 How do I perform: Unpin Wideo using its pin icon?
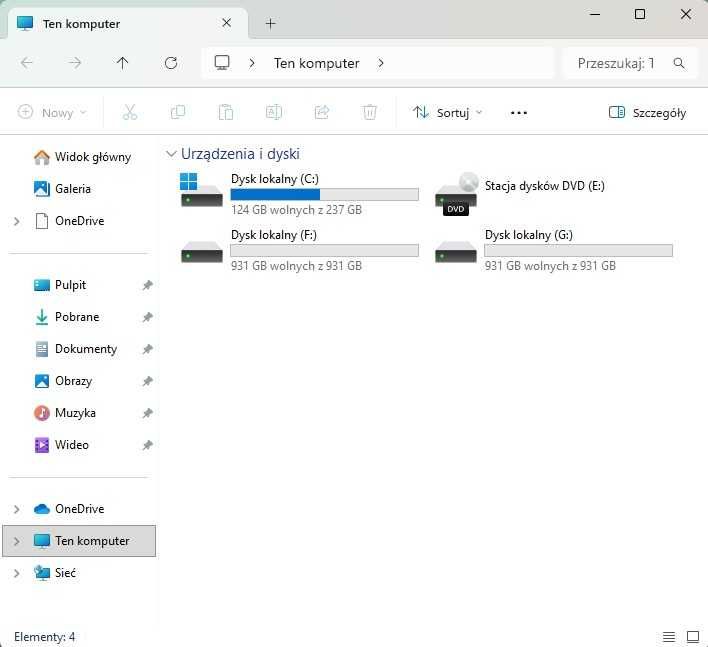[x=147, y=445]
